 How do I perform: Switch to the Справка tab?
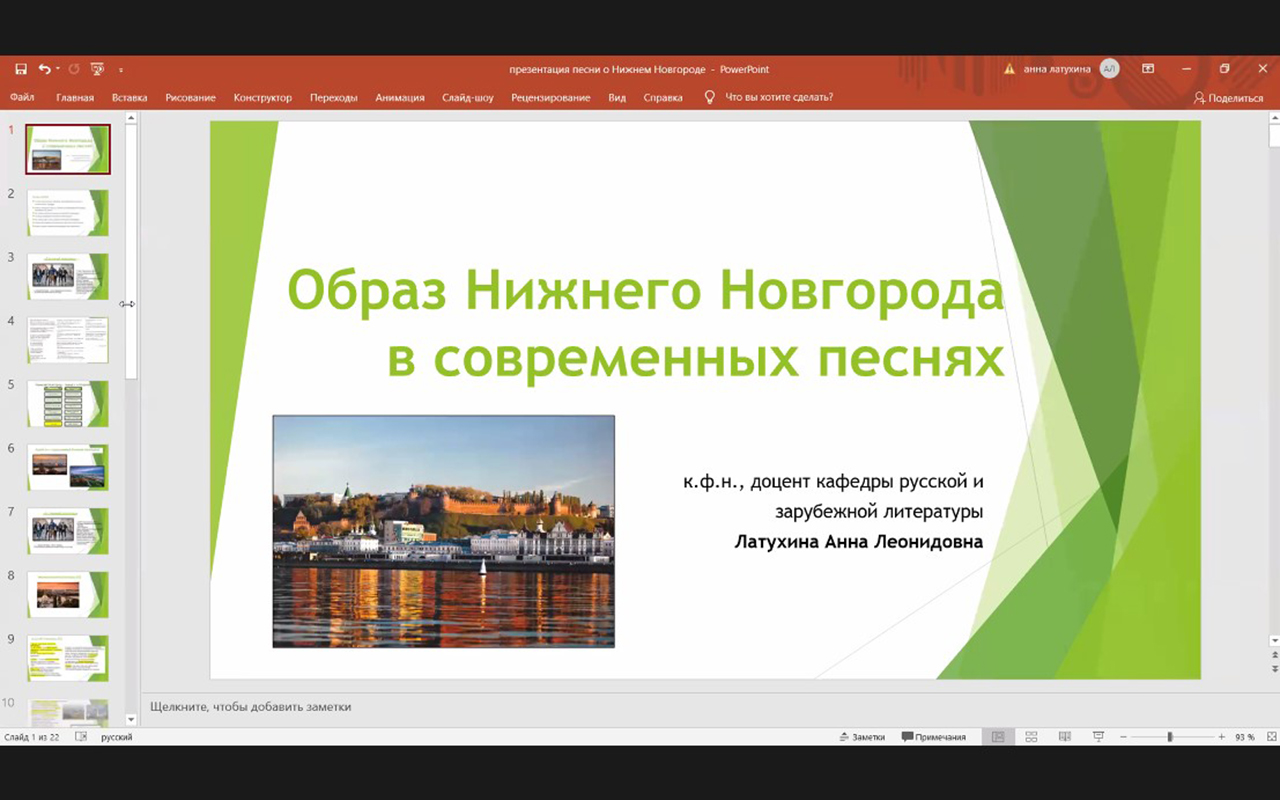coord(663,98)
